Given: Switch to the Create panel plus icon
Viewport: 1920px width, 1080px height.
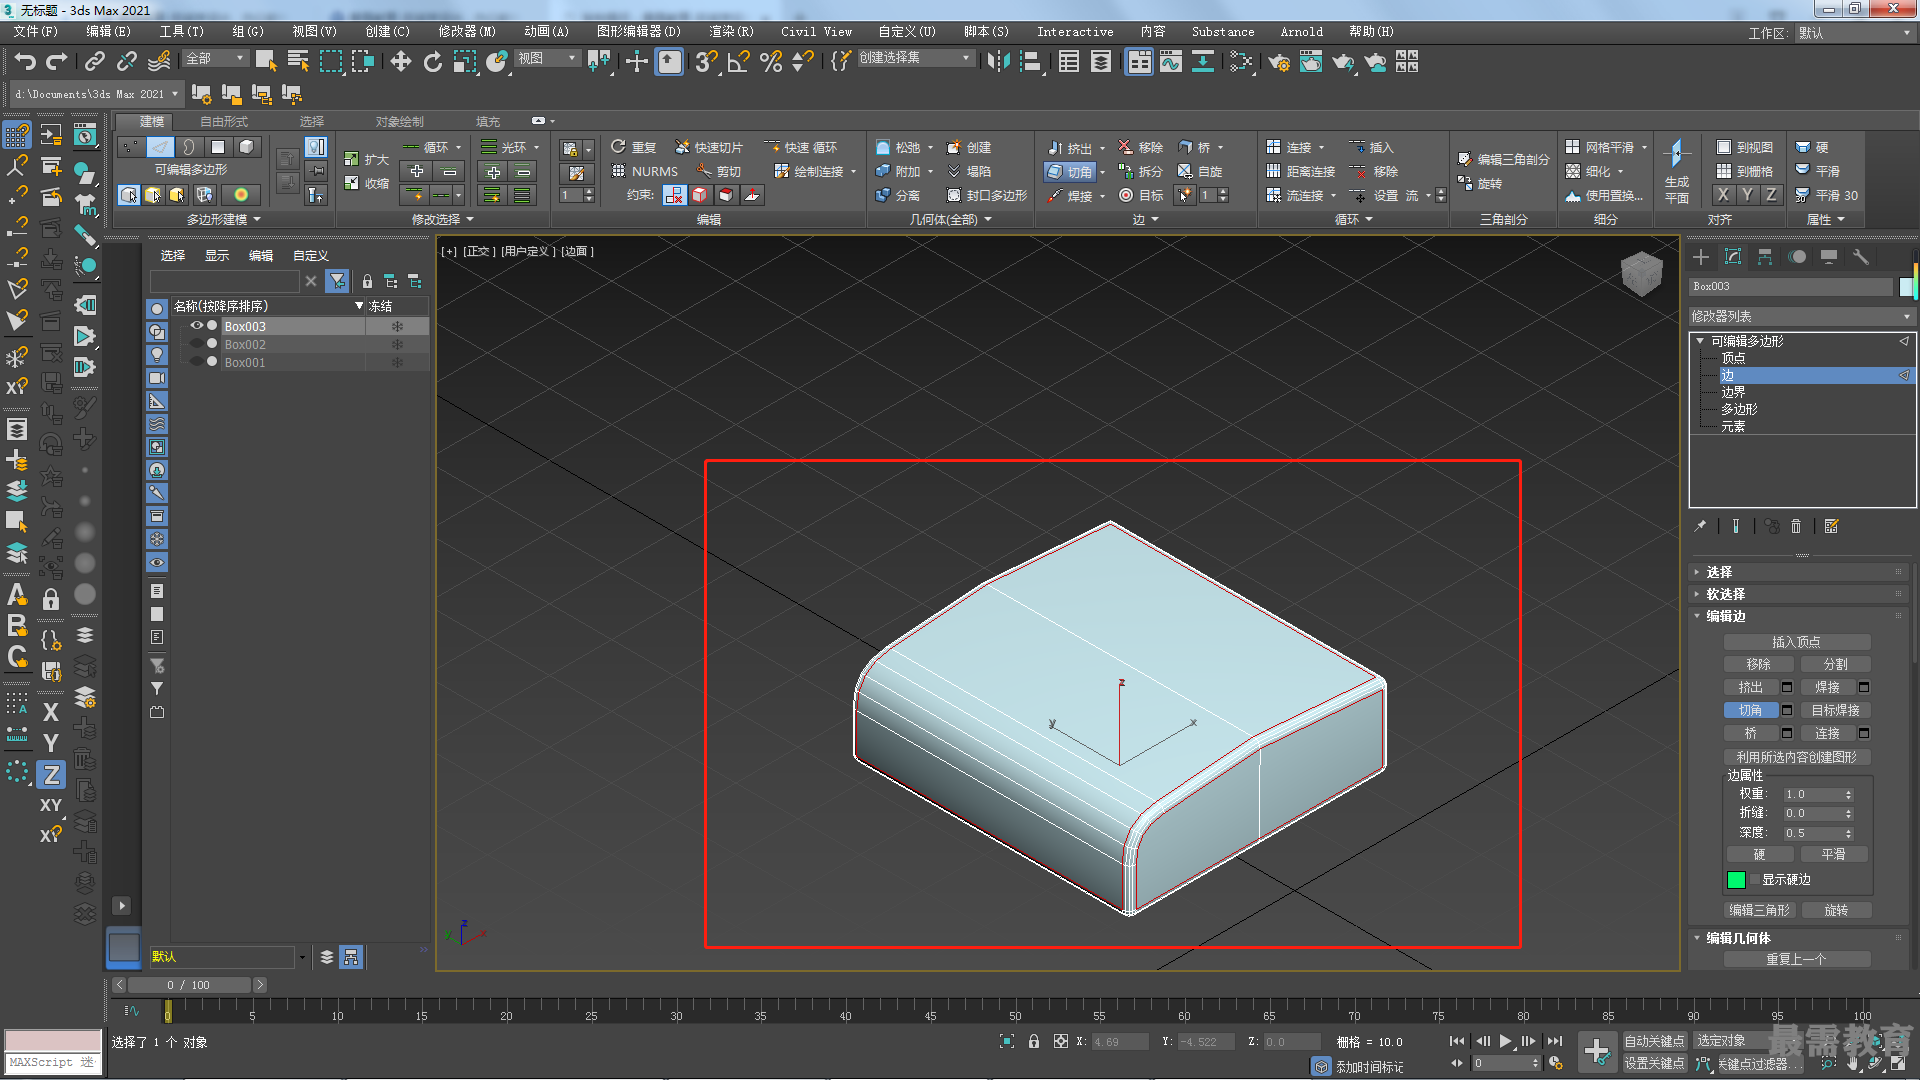Looking at the screenshot, I should pos(1701,257).
